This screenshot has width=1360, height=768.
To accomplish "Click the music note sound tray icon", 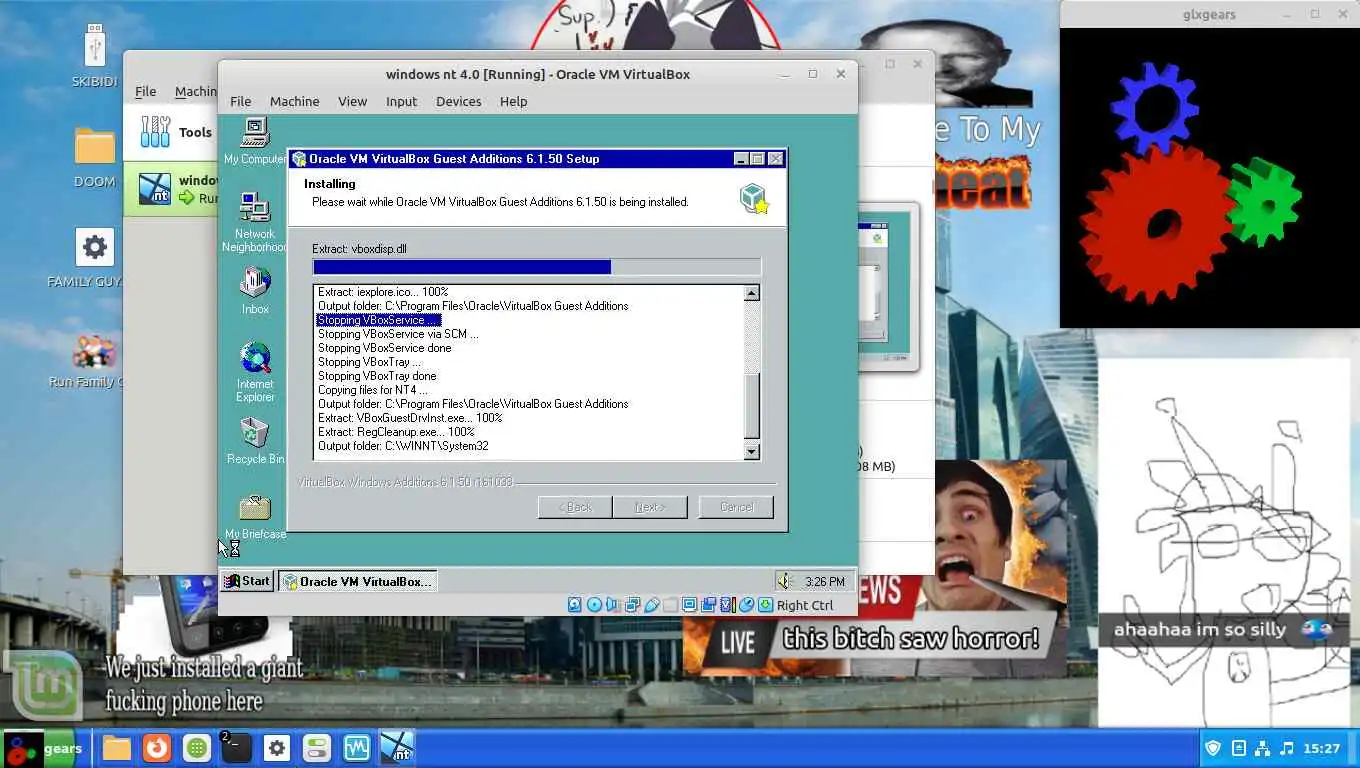I will pyautogui.click(x=1287, y=748).
